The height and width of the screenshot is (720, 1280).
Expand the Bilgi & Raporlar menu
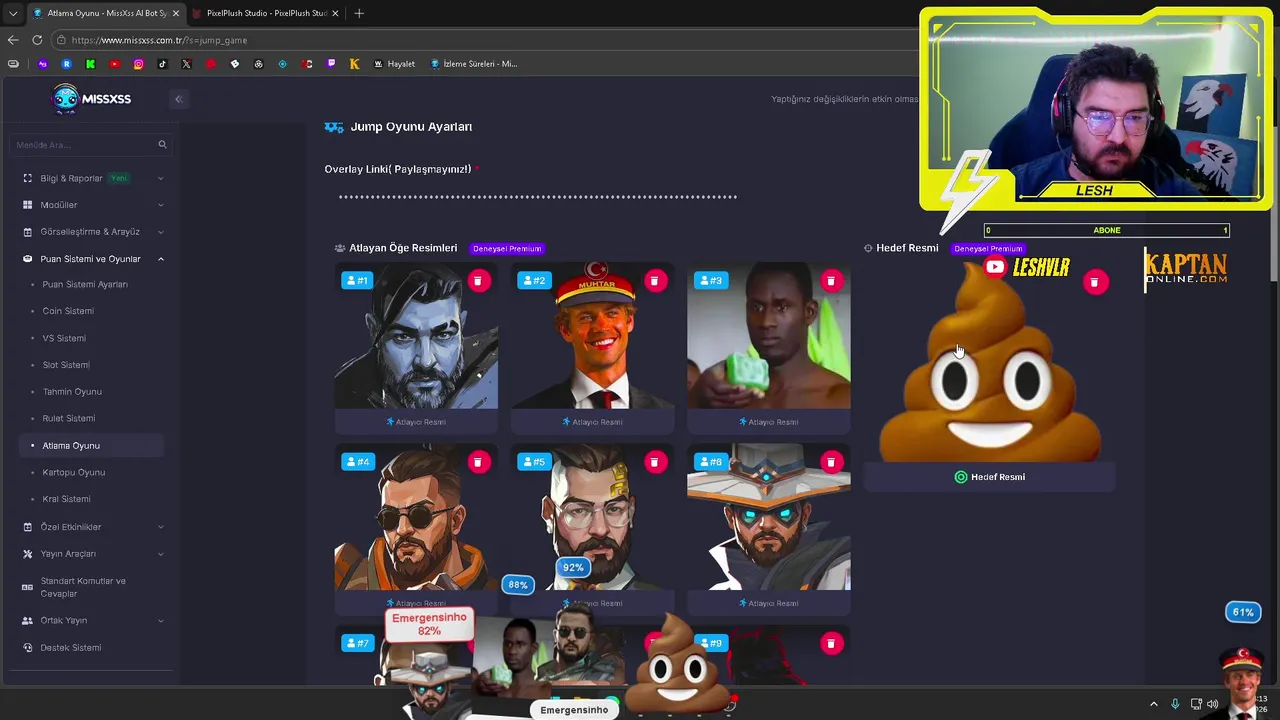pos(93,178)
